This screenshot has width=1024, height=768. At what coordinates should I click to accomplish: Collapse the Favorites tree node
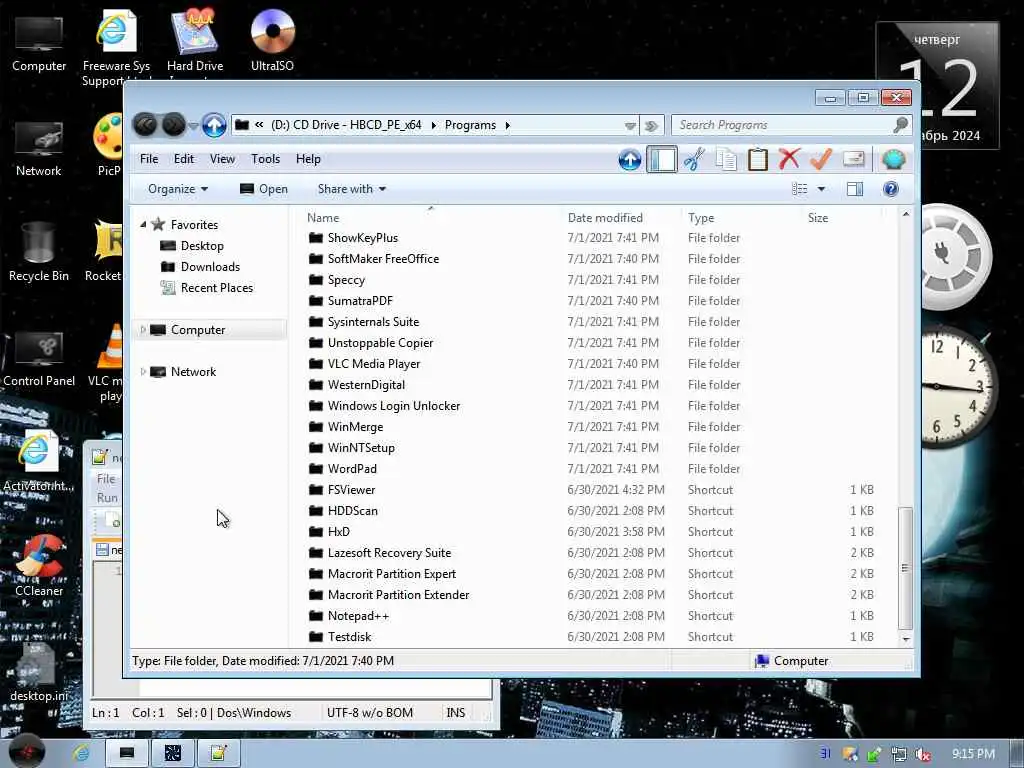(143, 224)
